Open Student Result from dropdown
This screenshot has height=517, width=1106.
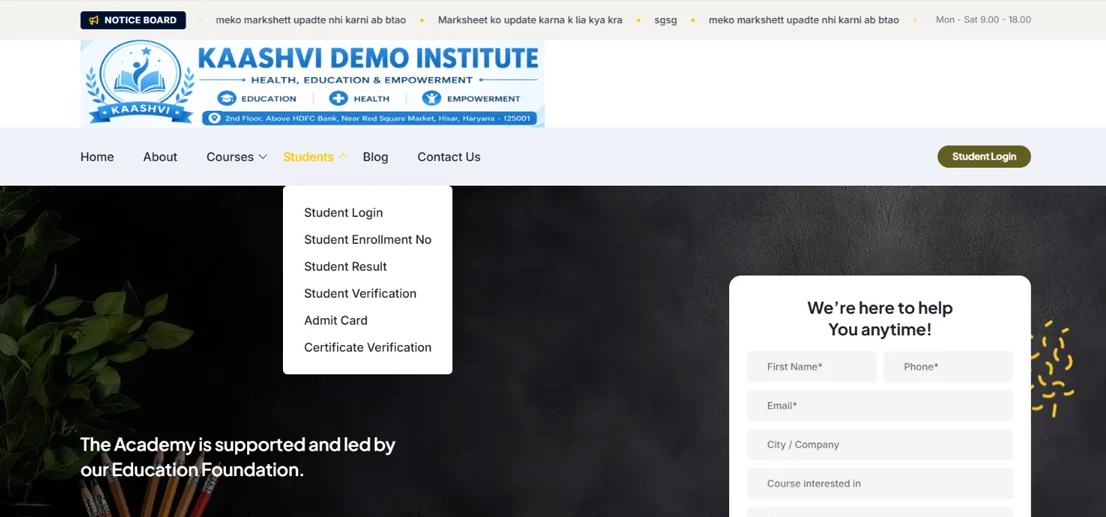(346, 266)
